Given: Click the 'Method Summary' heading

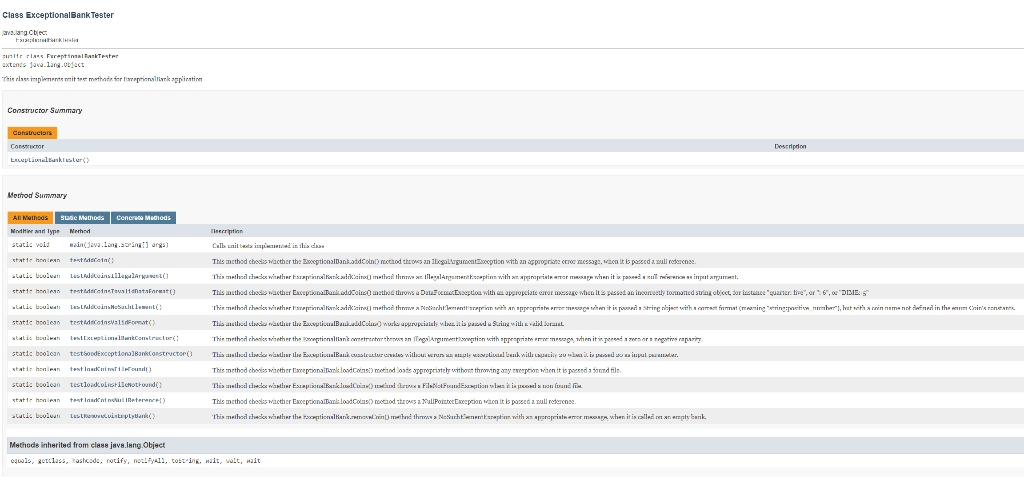Looking at the screenshot, I should coord(37,195).
